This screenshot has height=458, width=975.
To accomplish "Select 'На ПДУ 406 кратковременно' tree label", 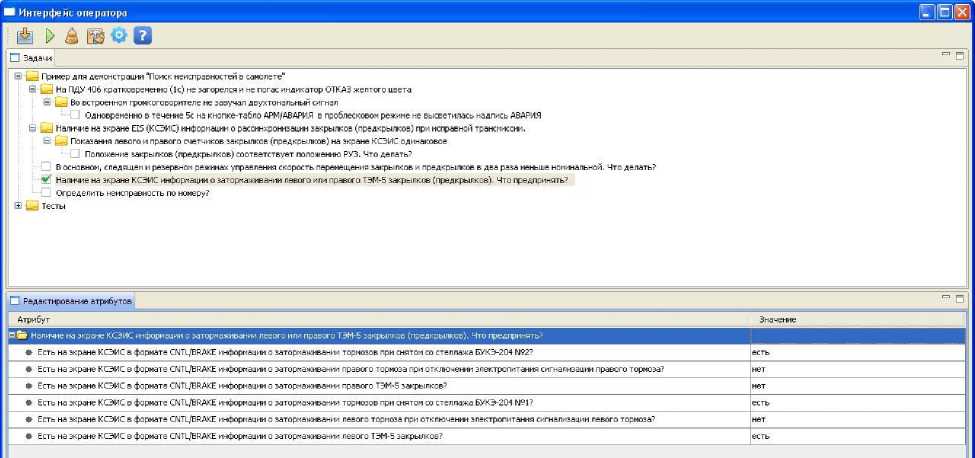I will tap(233, 89).
